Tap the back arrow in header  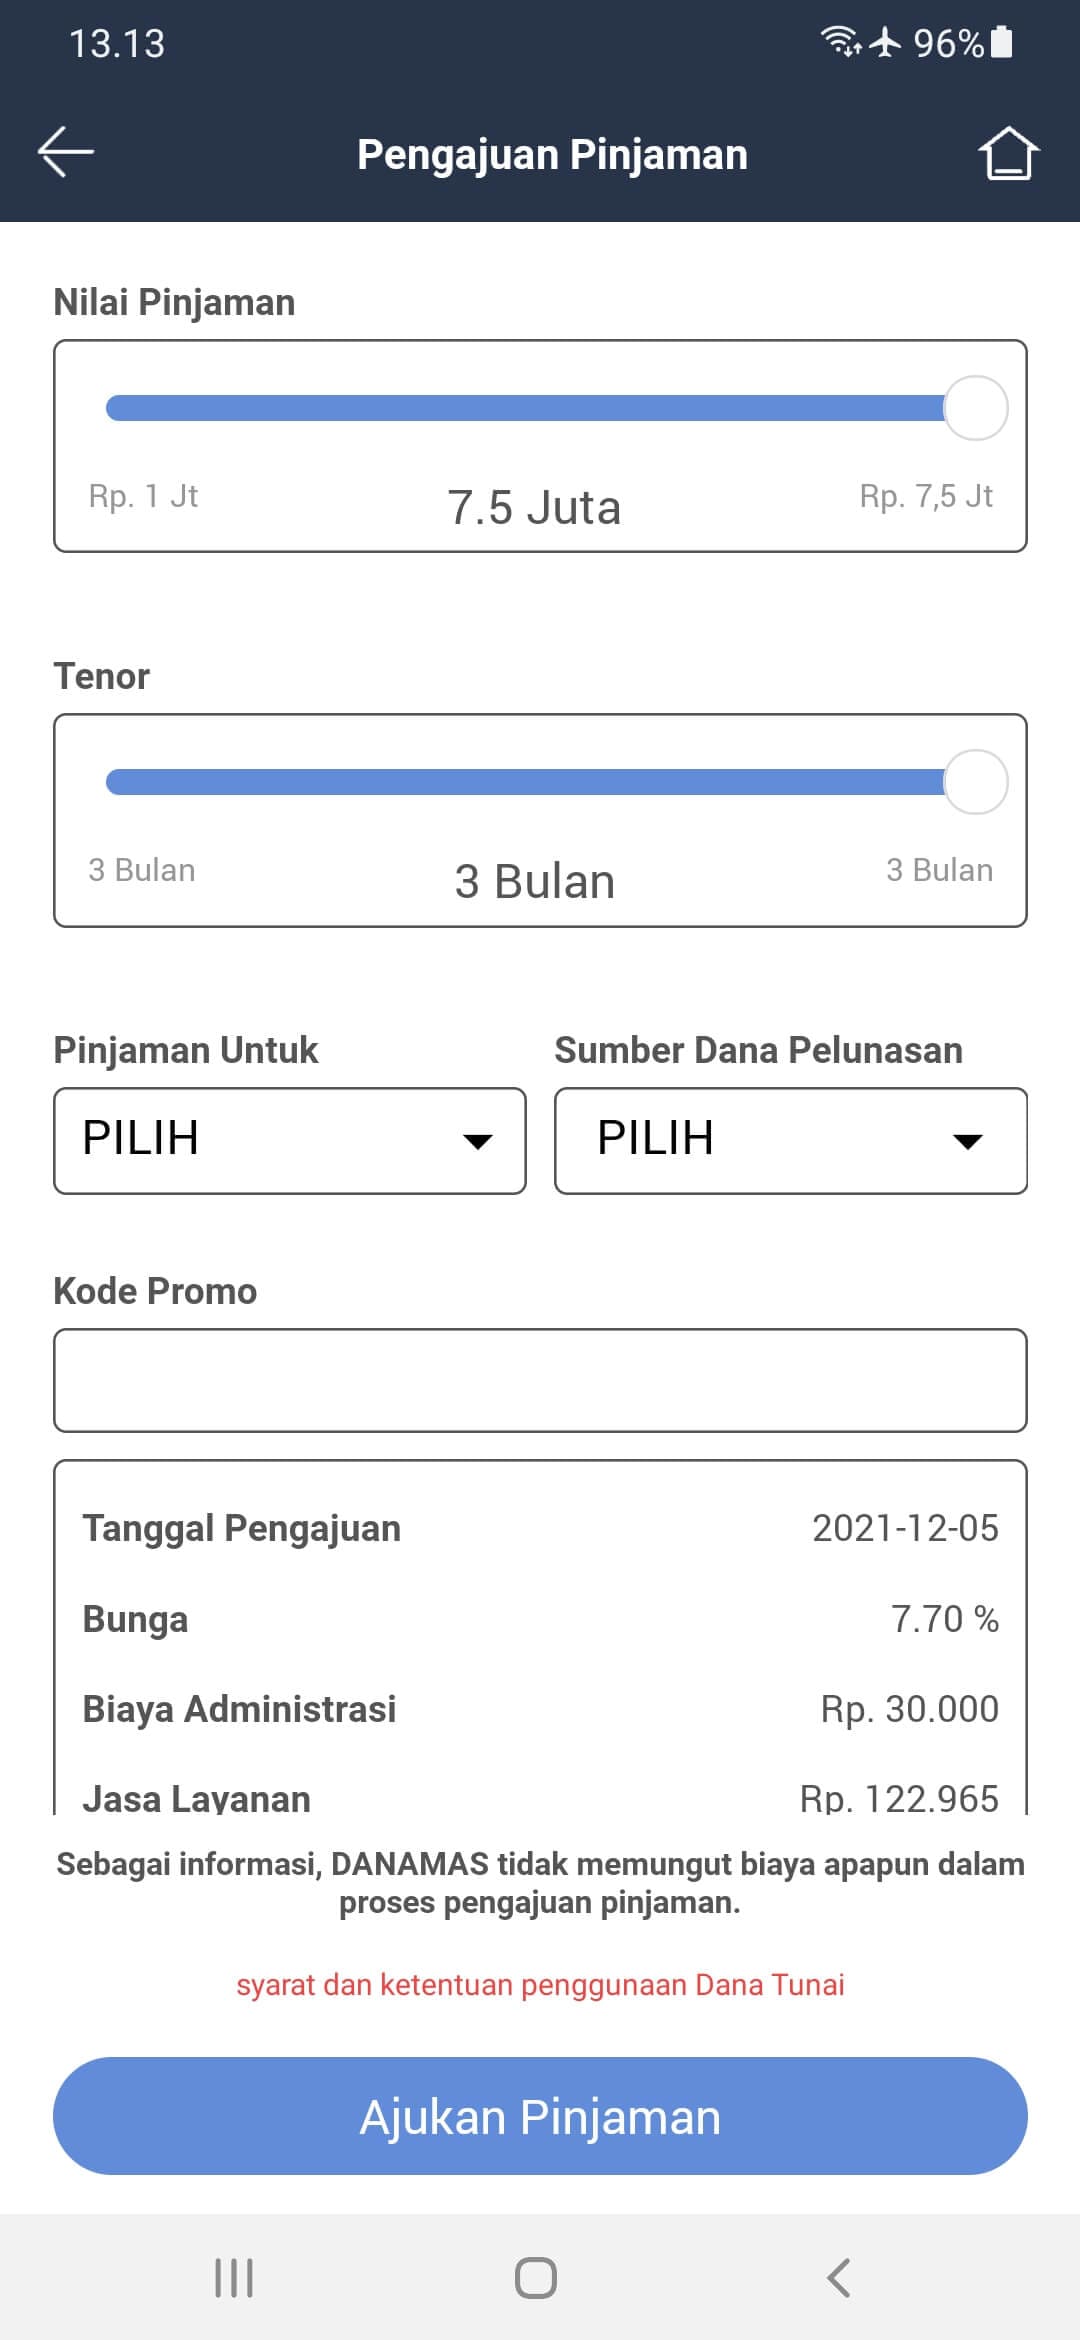point(66,153)
